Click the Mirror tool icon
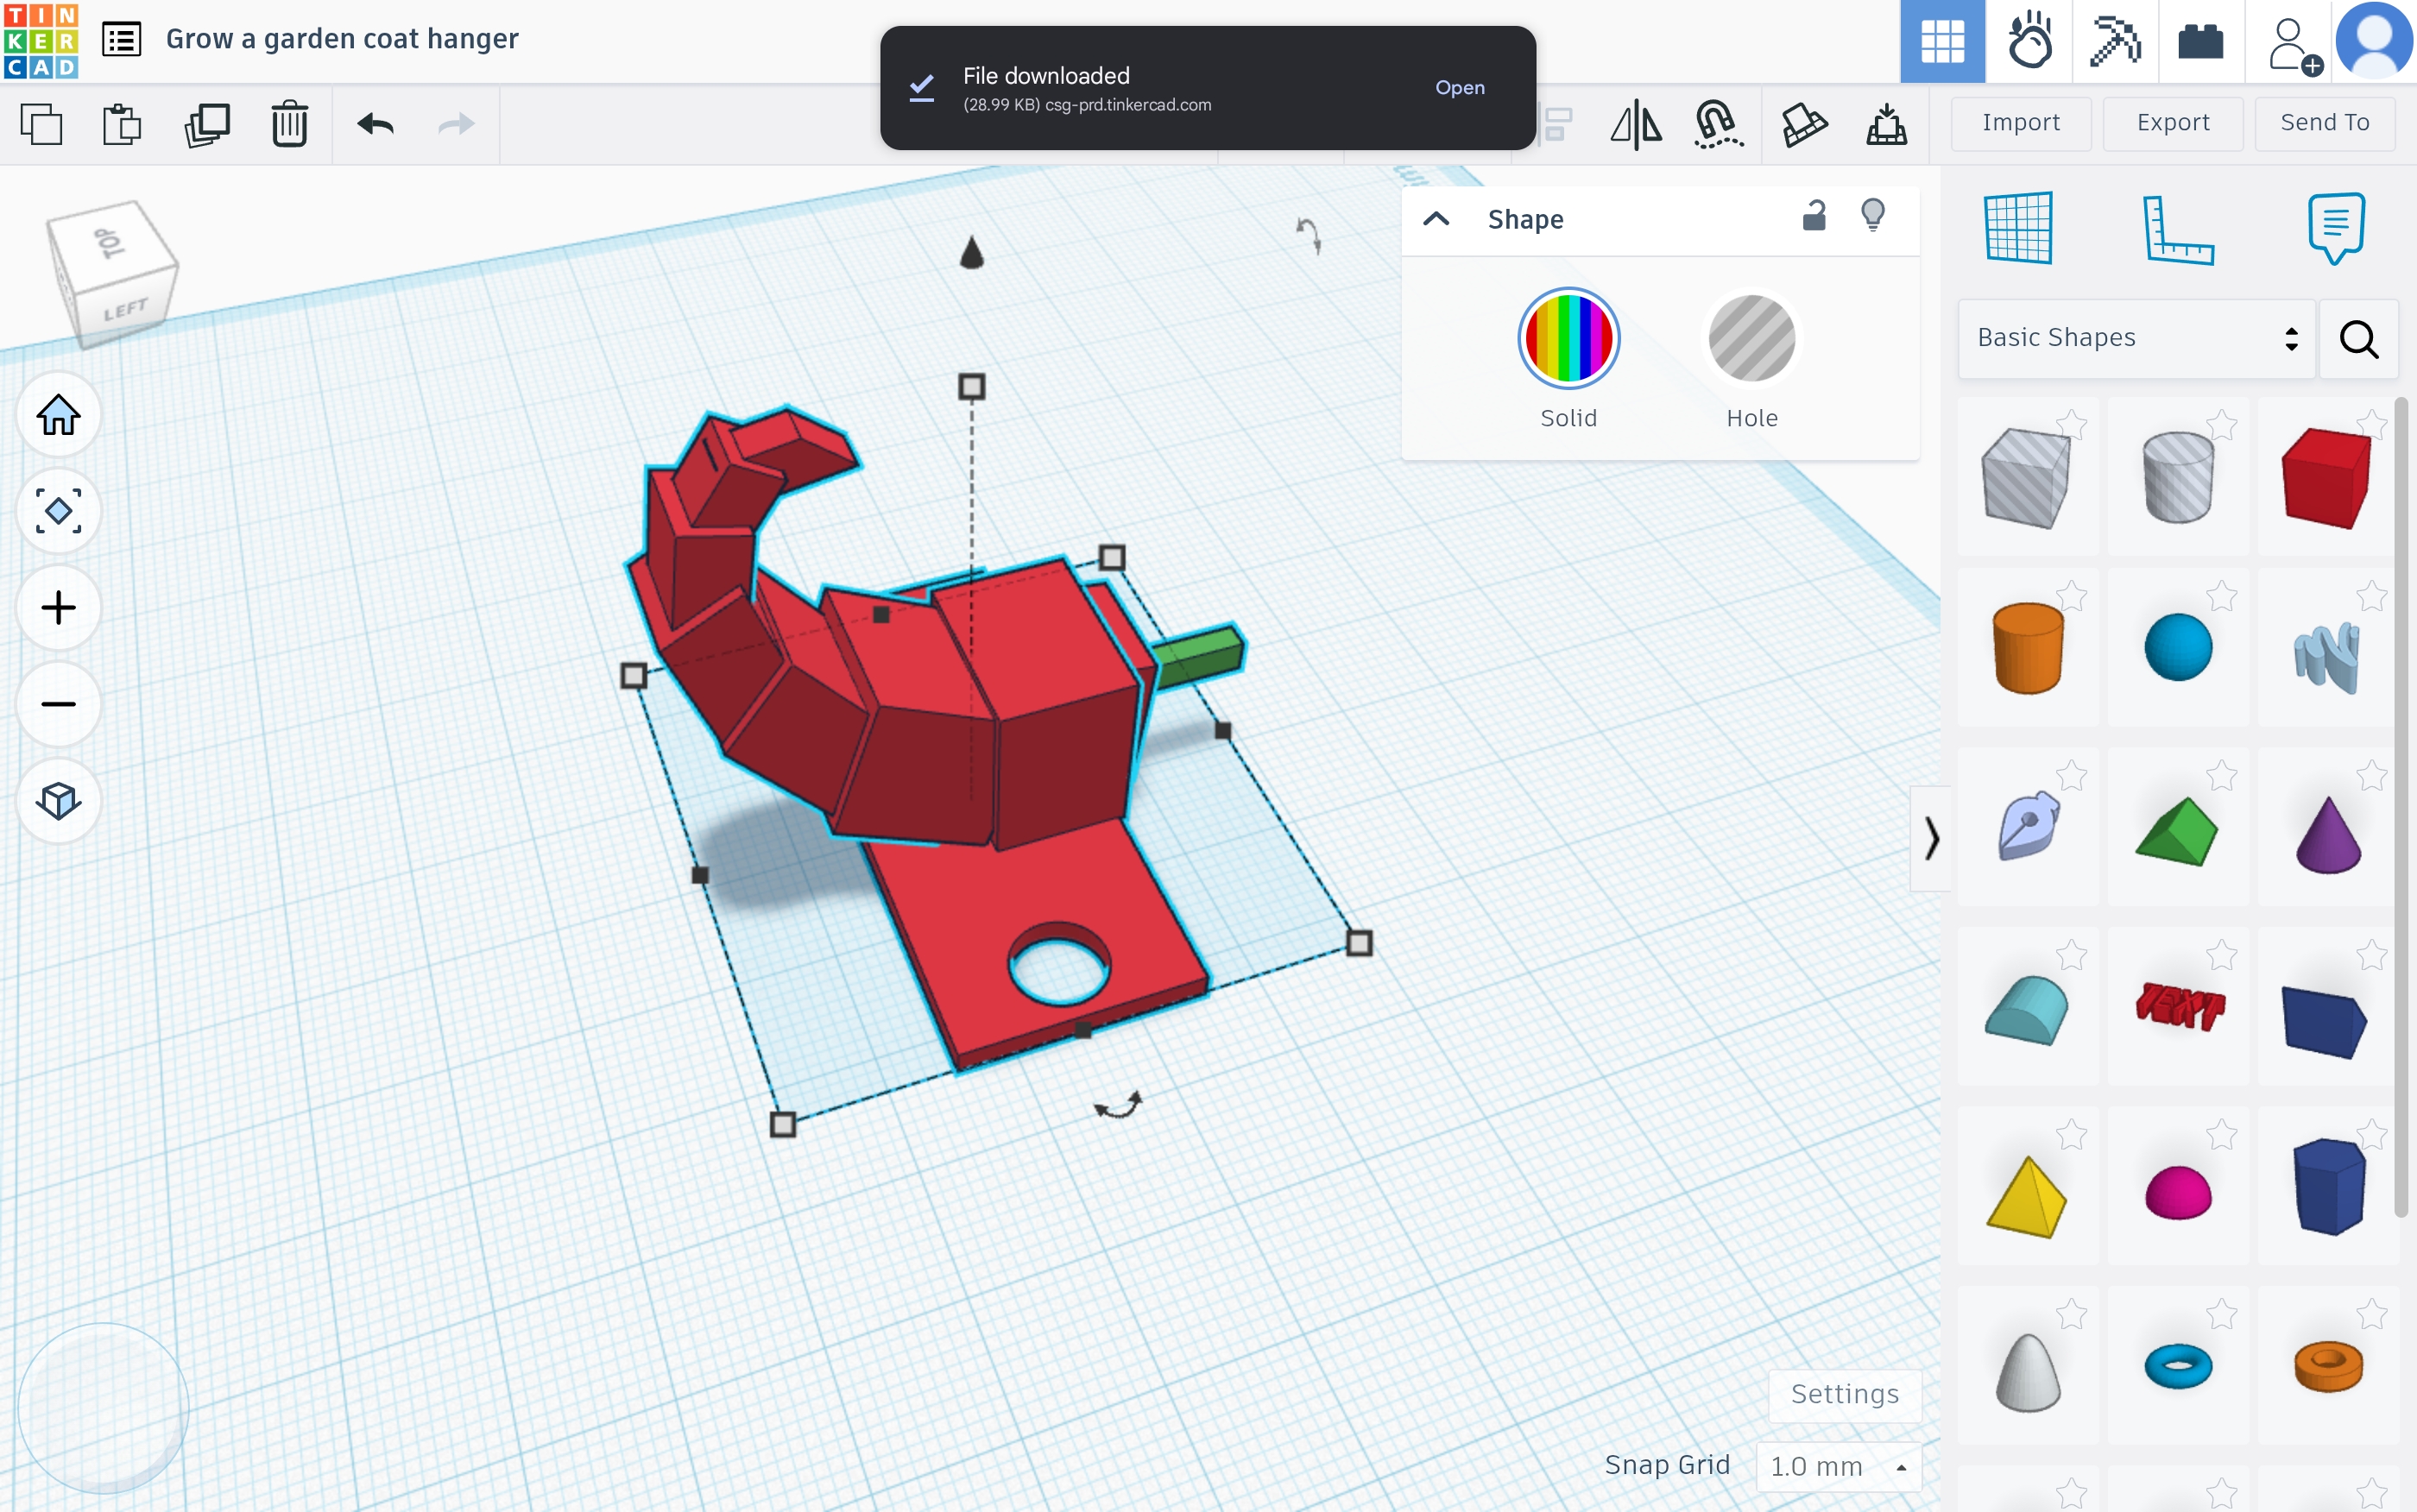 click(1635, 125)
